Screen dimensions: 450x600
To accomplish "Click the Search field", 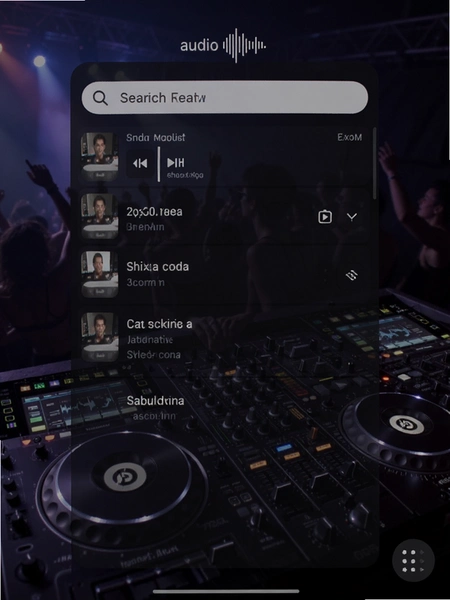I will [225, 97].
